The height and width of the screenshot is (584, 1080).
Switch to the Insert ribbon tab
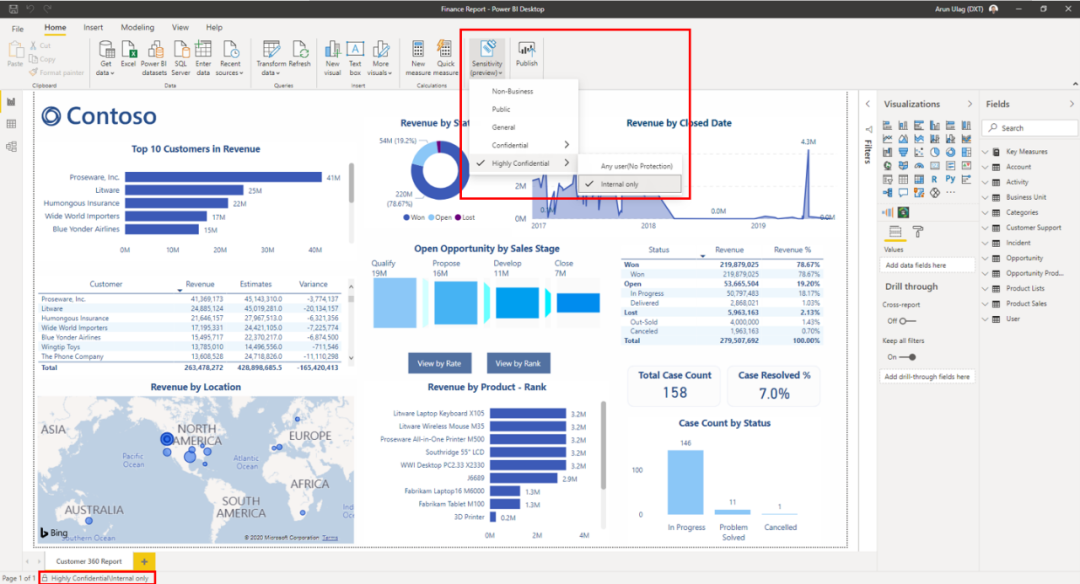[93, 28]
